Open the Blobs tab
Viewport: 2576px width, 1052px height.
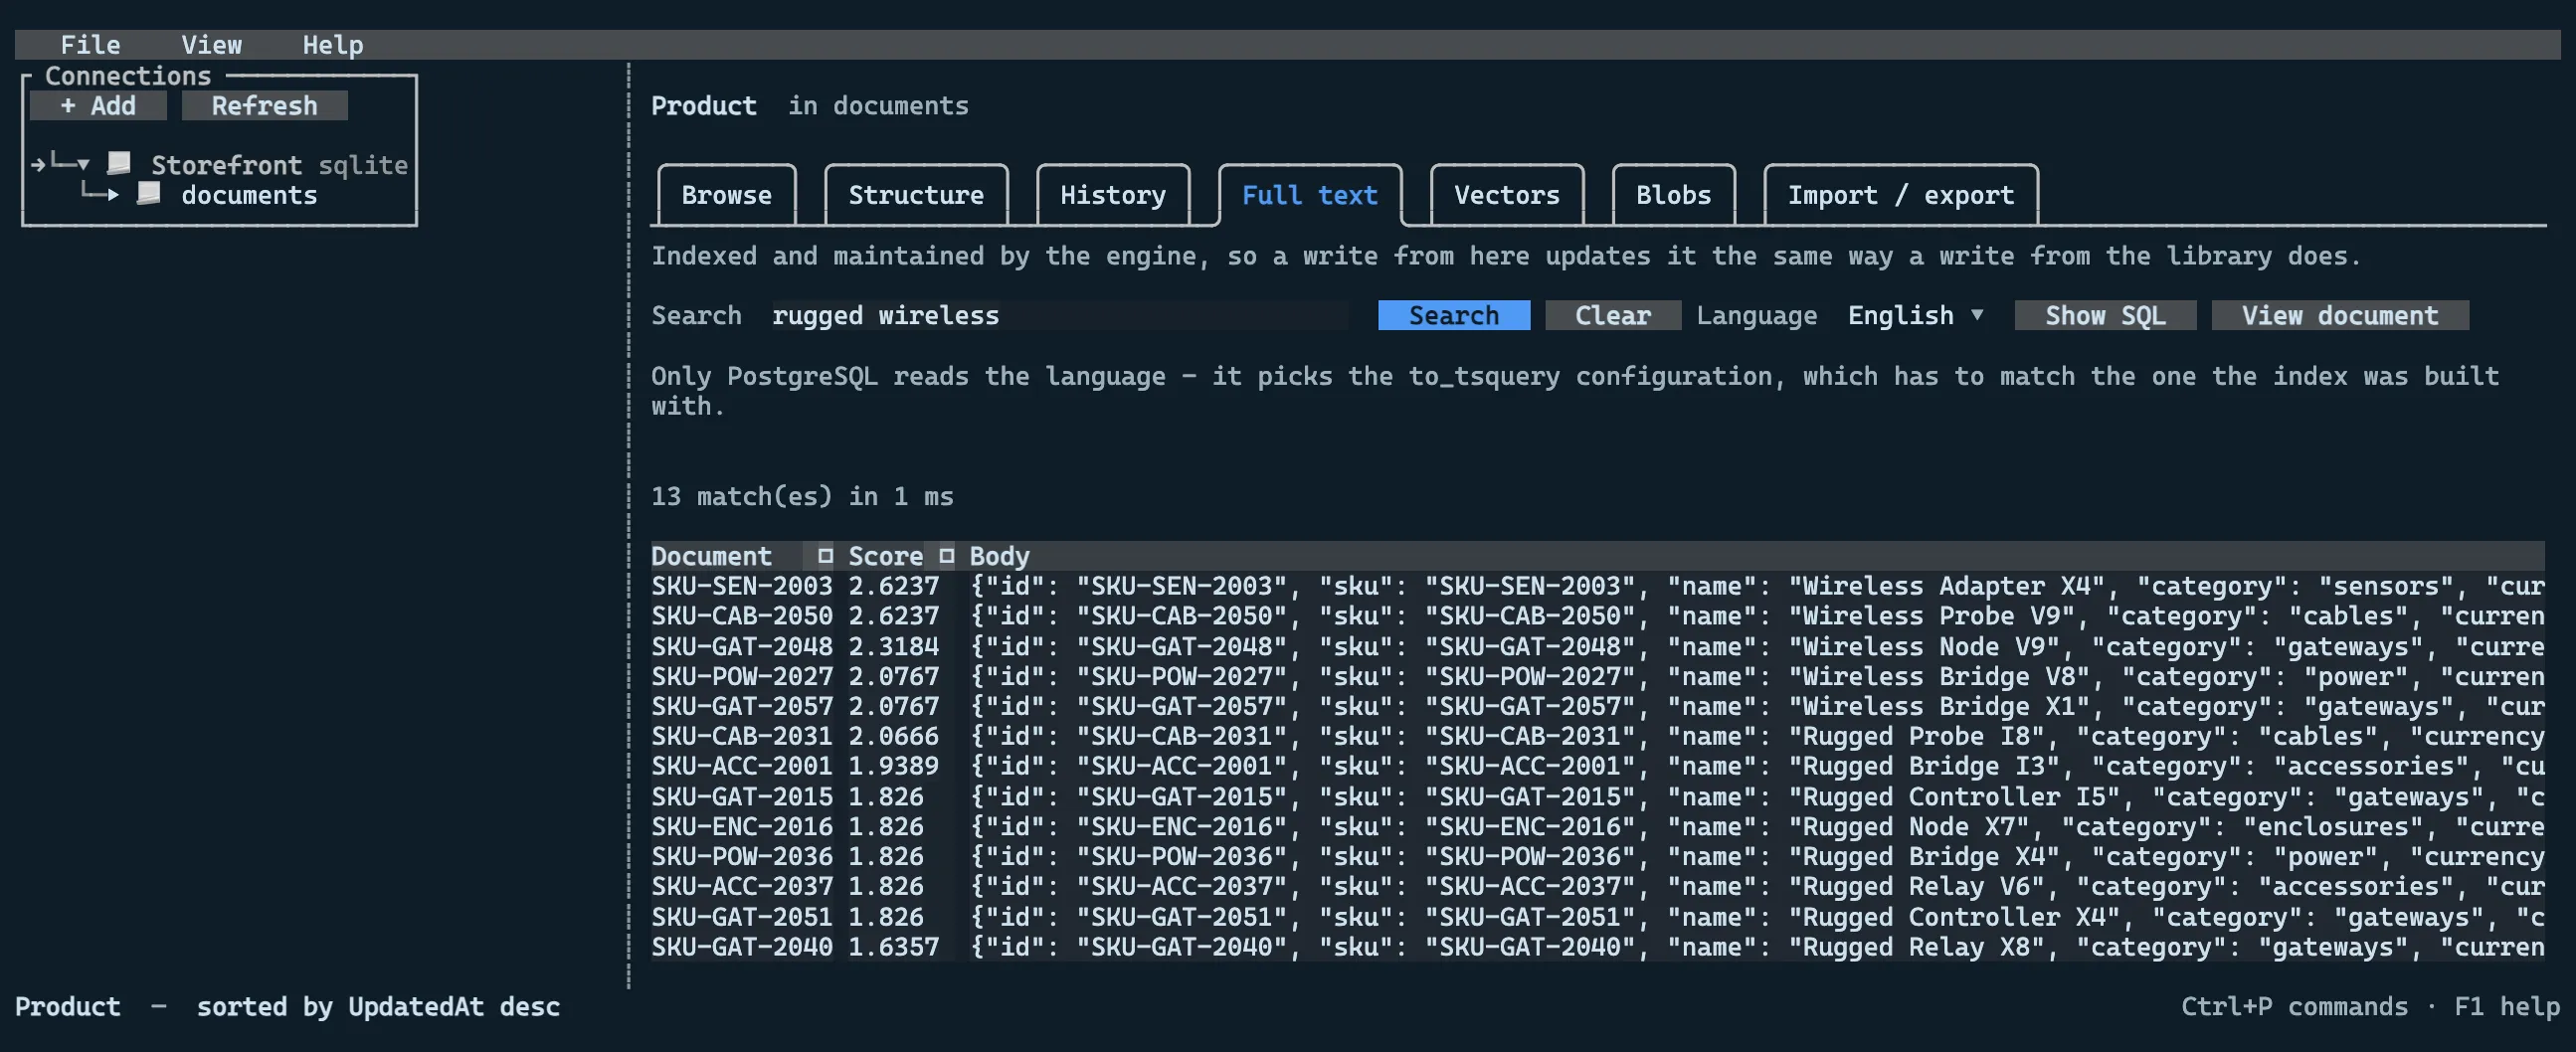(x=1673, y=195)
